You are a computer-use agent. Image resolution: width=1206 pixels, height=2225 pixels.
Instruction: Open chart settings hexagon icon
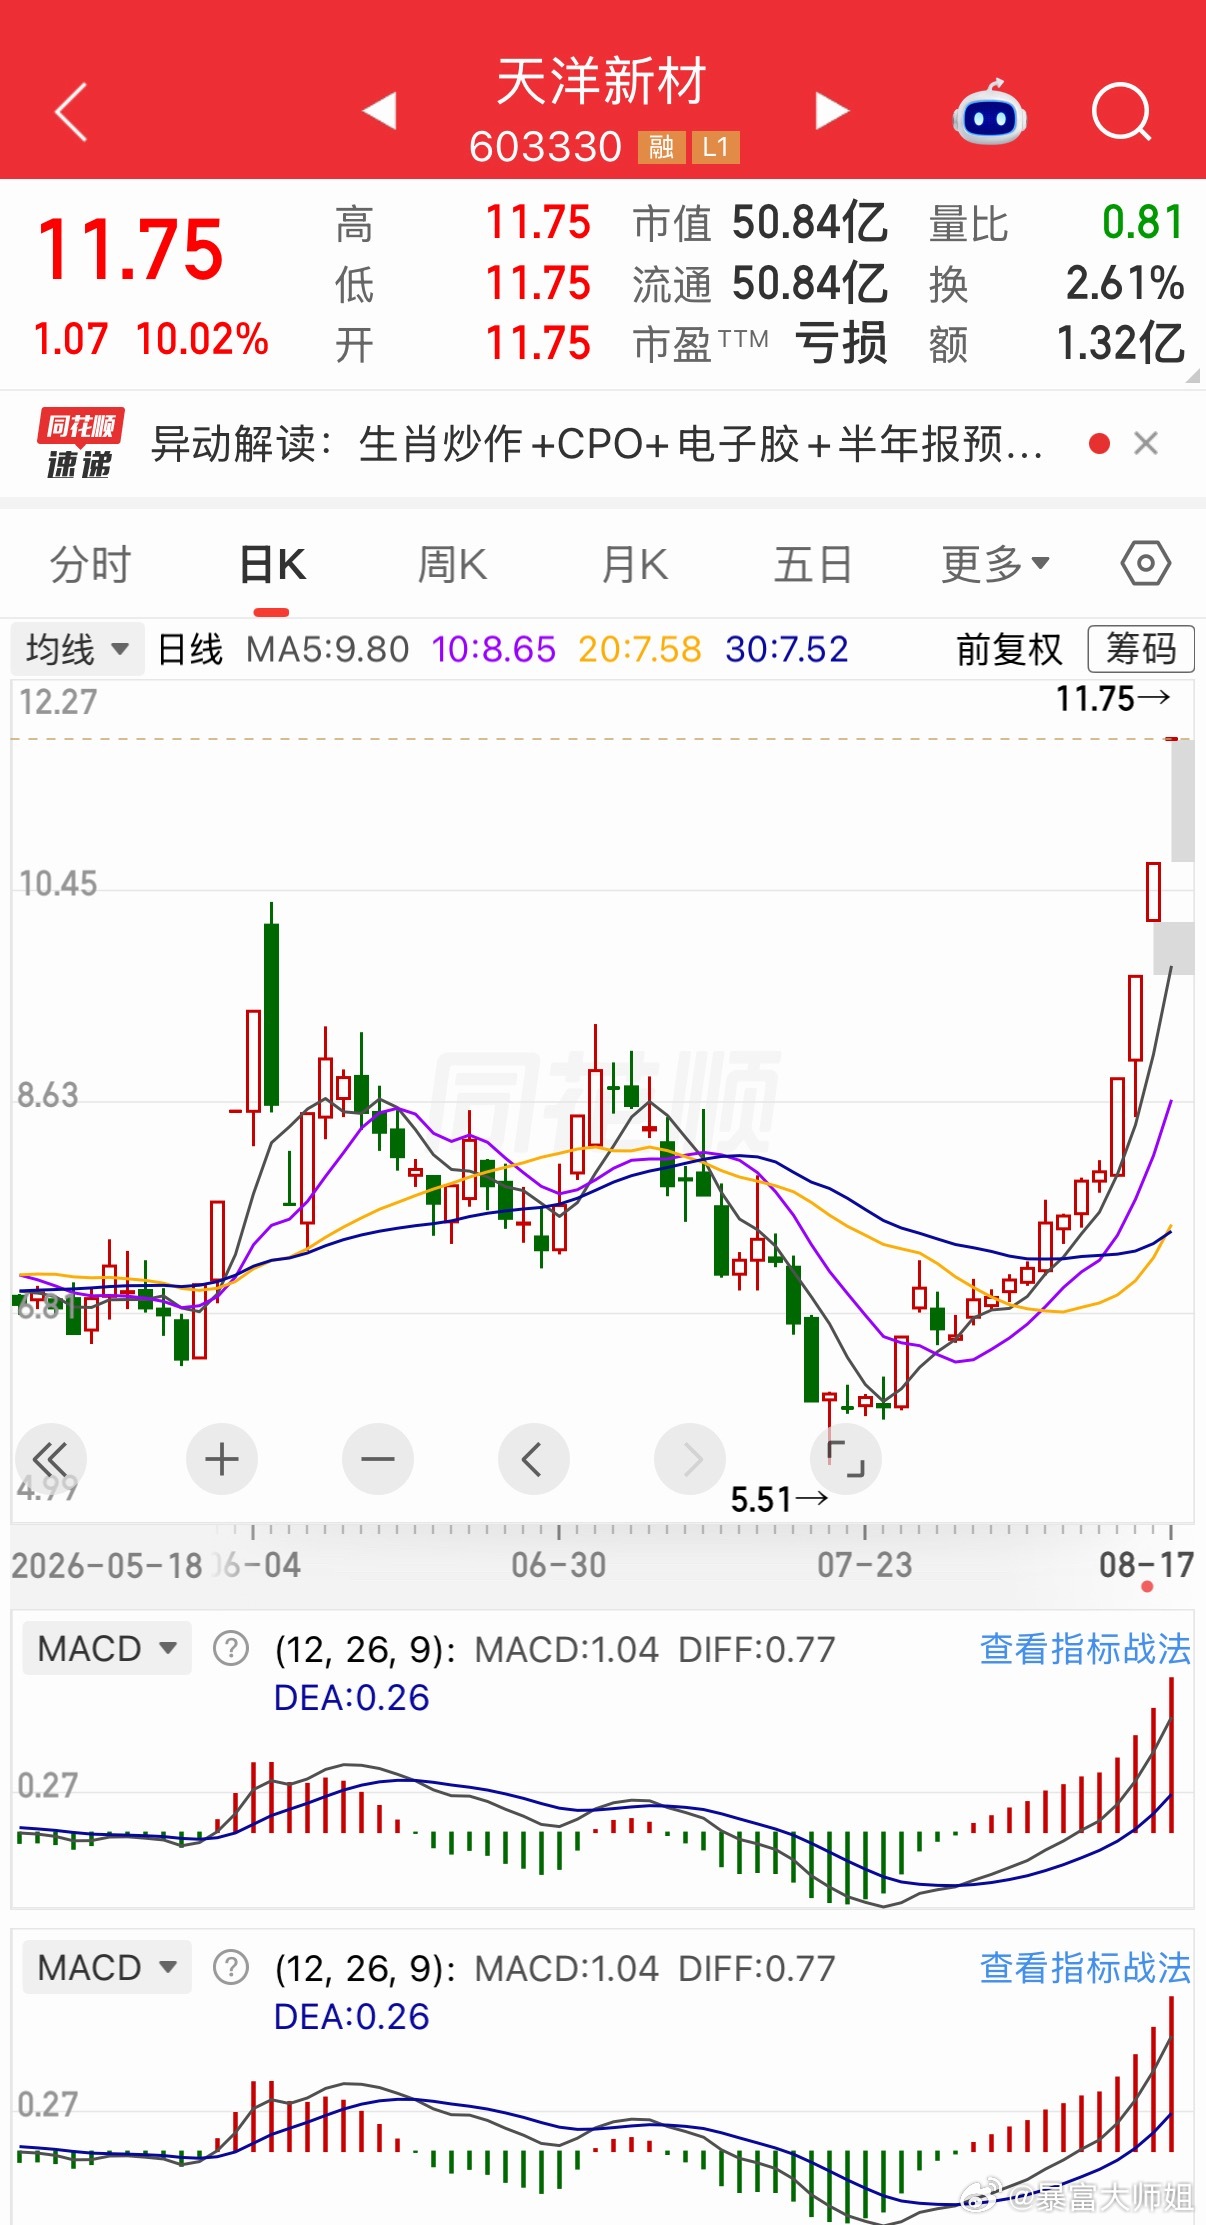click(1145, 564)
